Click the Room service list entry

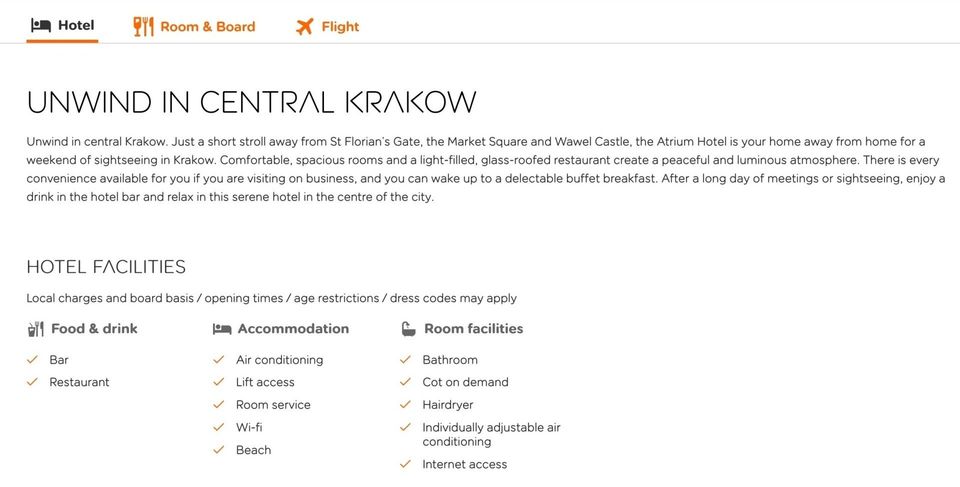[273, 405]
